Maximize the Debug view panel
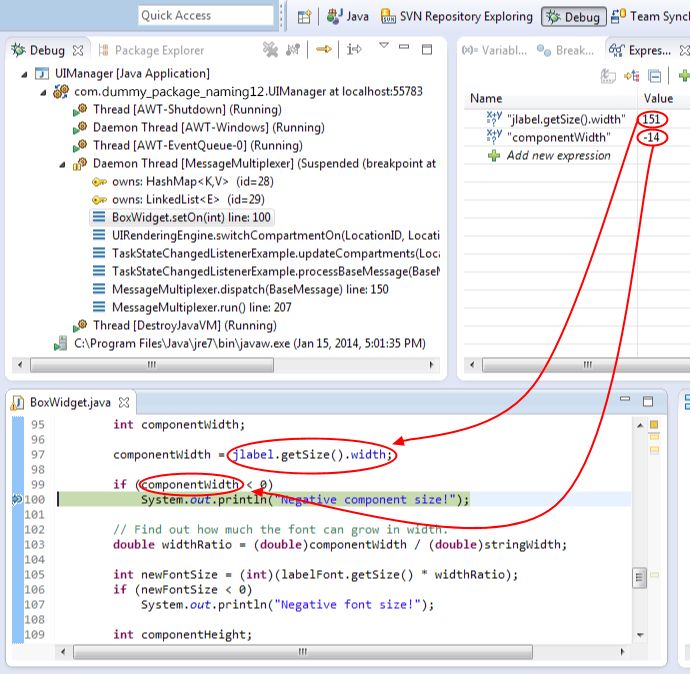The width and height of the screenshot is (691, 674). click(427, 49)
